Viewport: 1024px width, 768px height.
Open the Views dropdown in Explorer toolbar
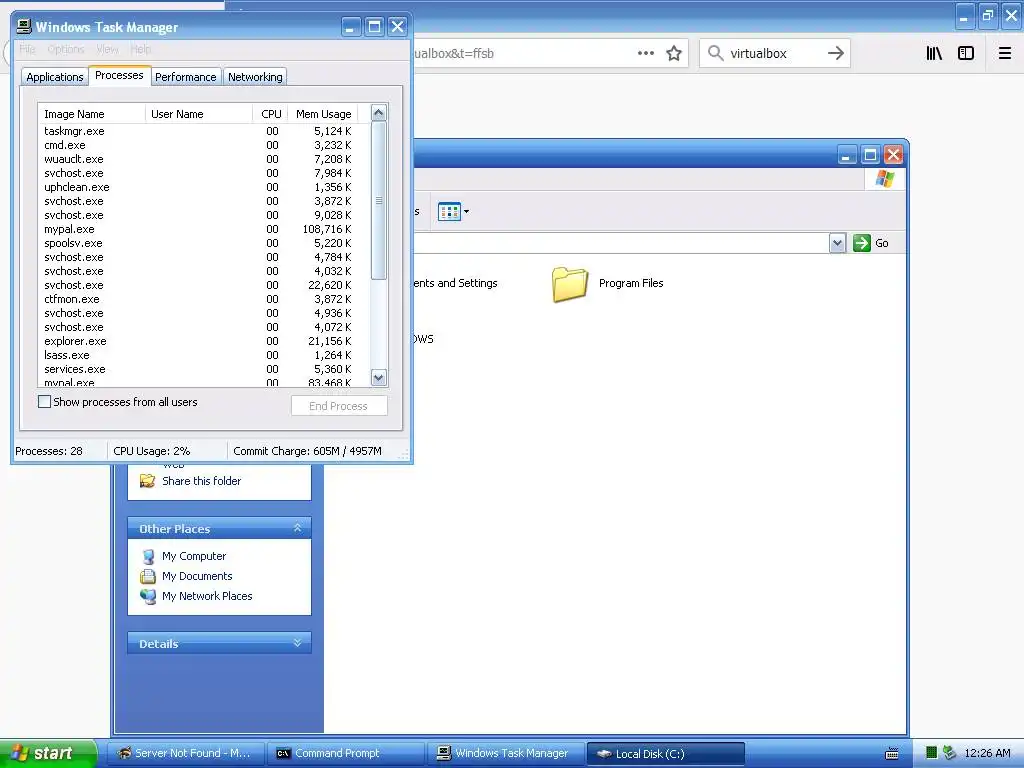coord(453,212)
